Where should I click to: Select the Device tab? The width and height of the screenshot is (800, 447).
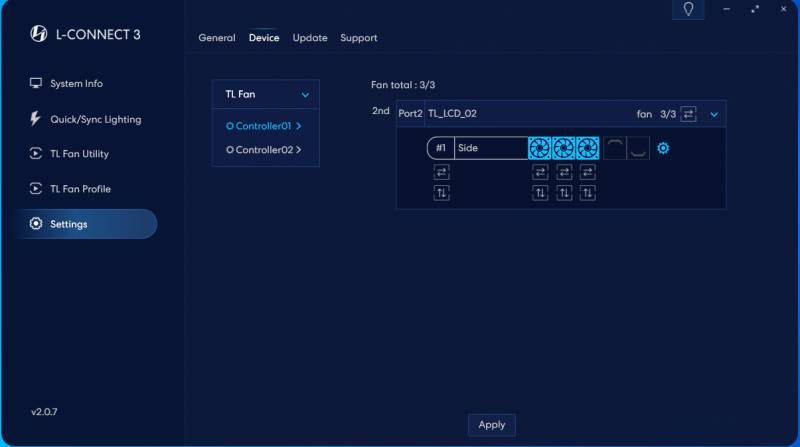[264, 38]
